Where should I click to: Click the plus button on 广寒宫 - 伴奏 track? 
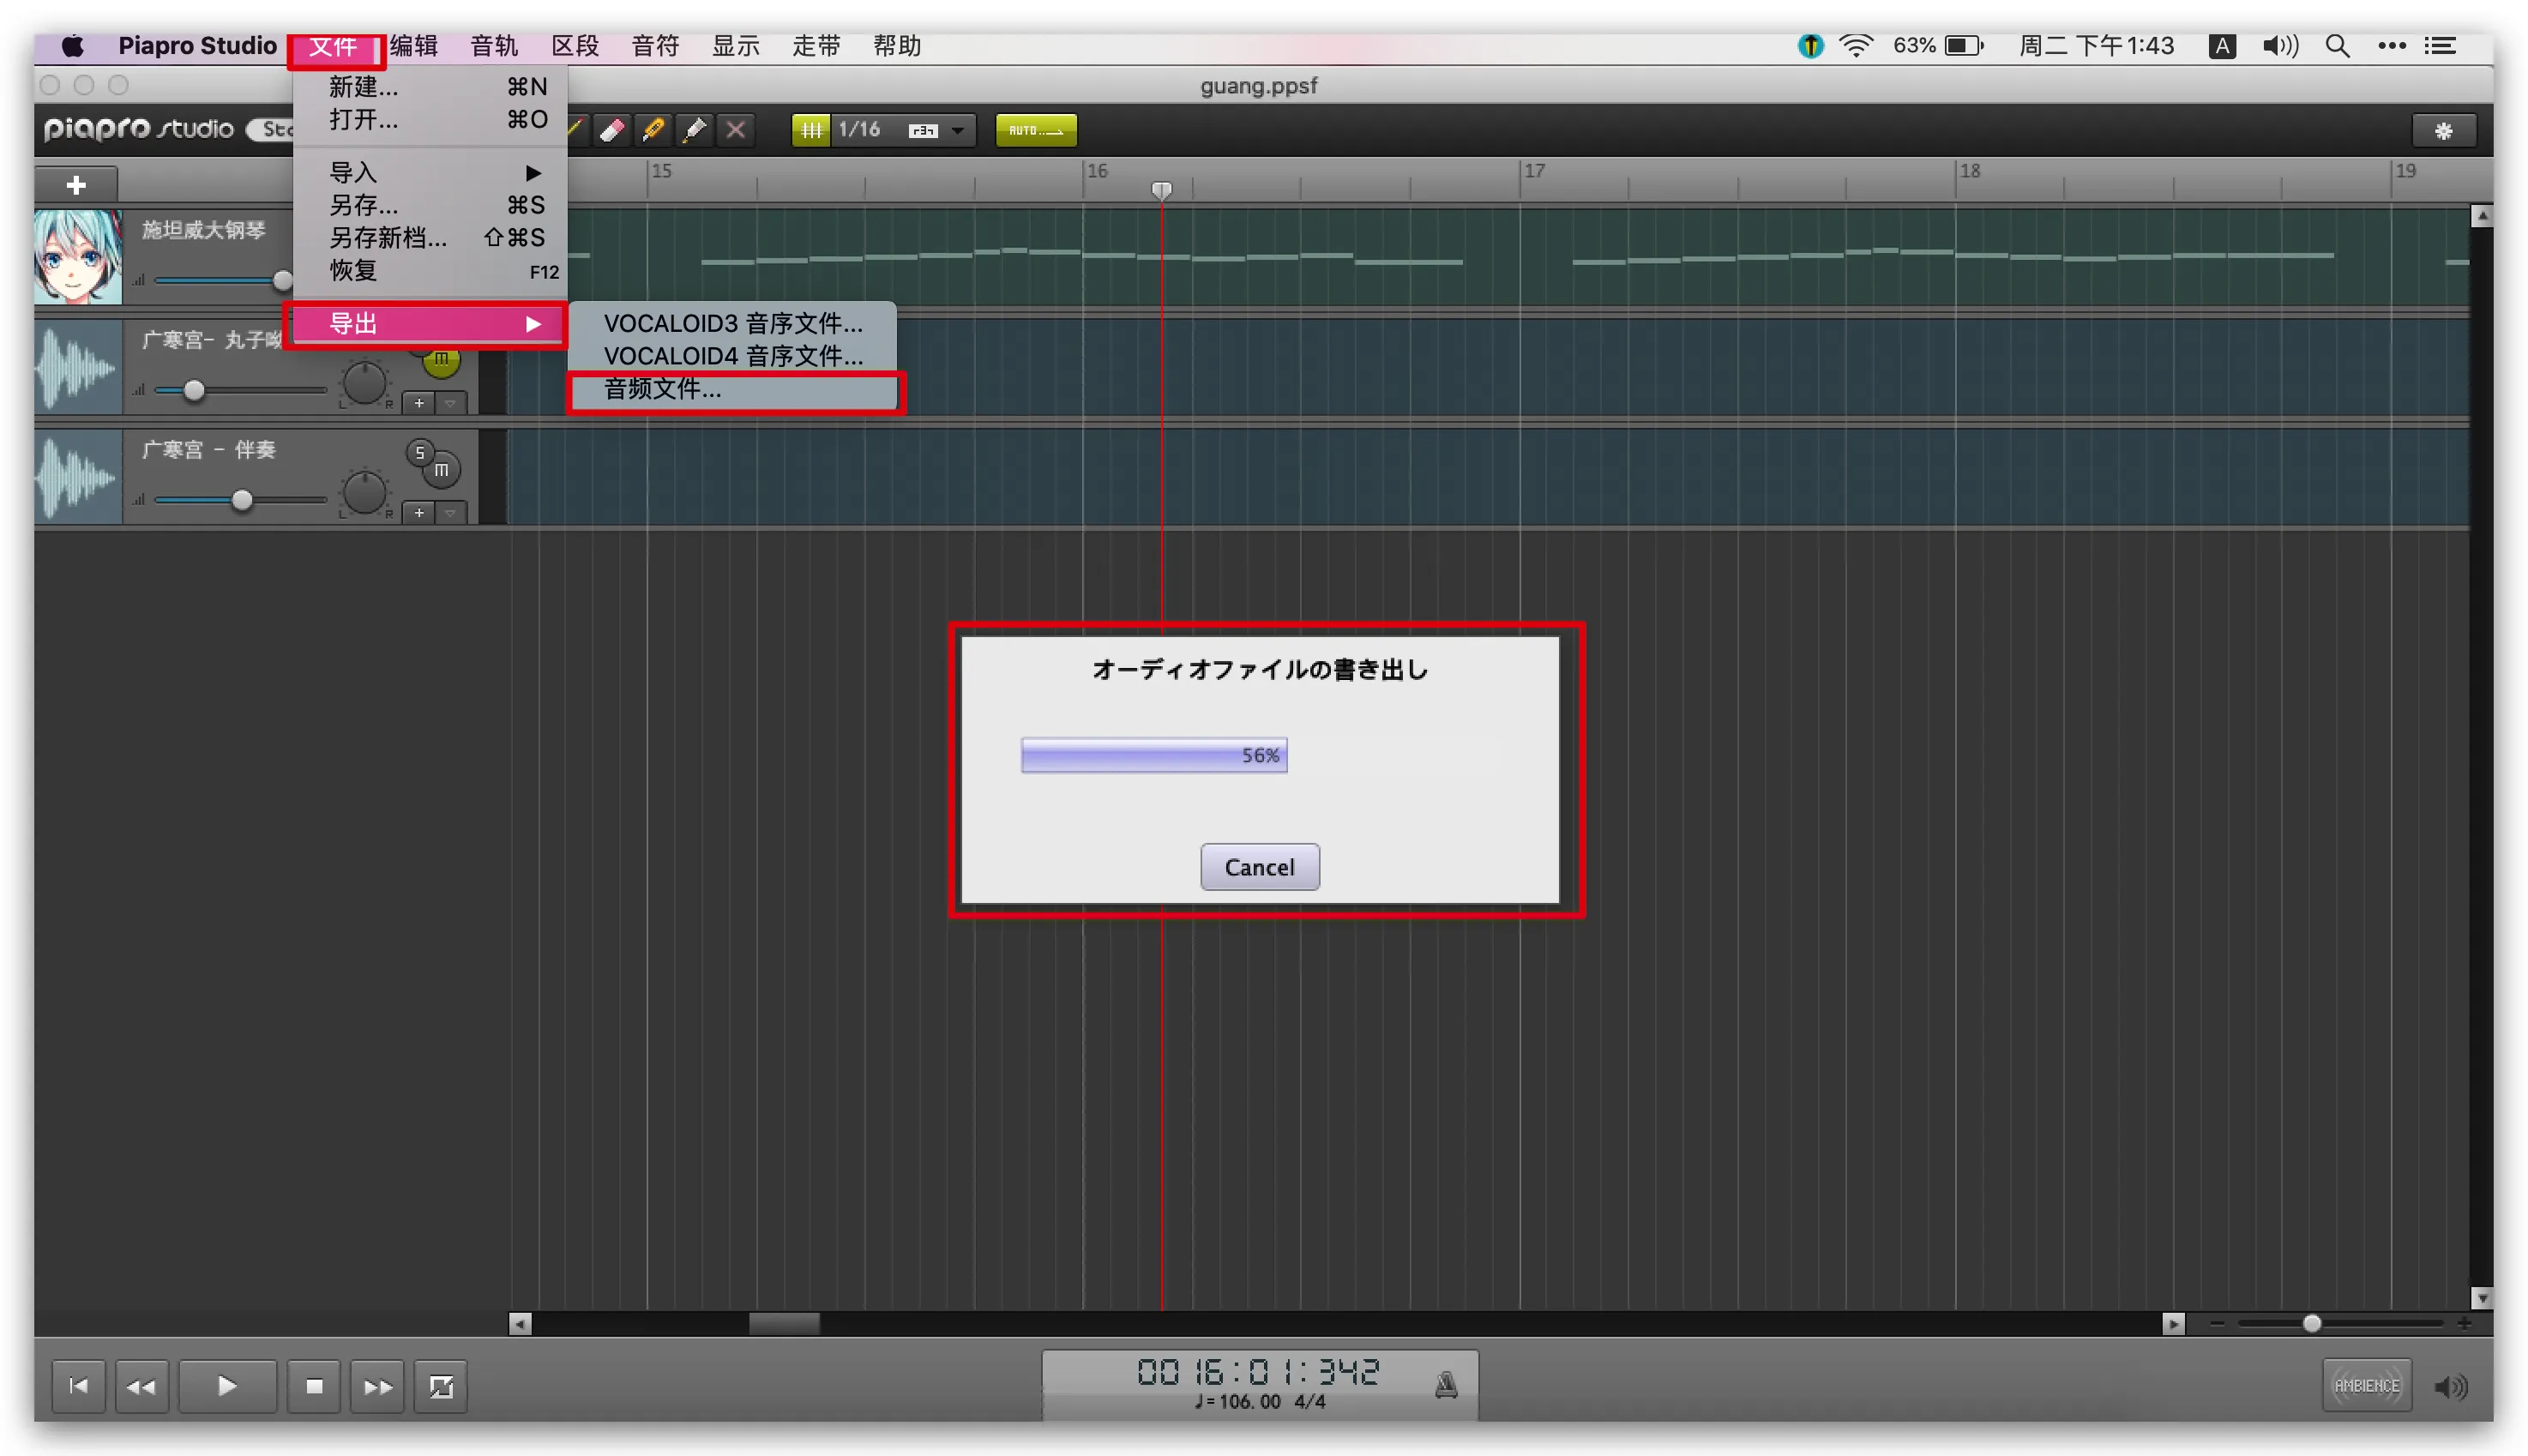[x=419, y=513]
